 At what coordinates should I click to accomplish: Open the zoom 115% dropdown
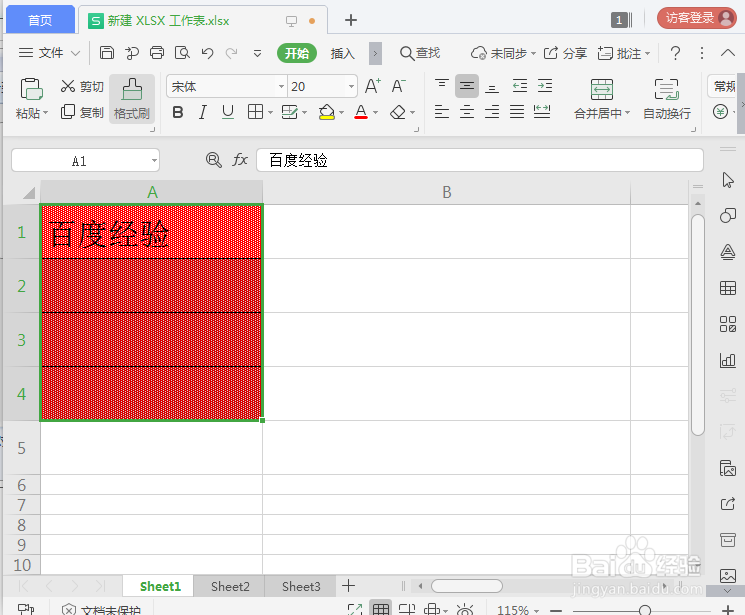(536, 610)
